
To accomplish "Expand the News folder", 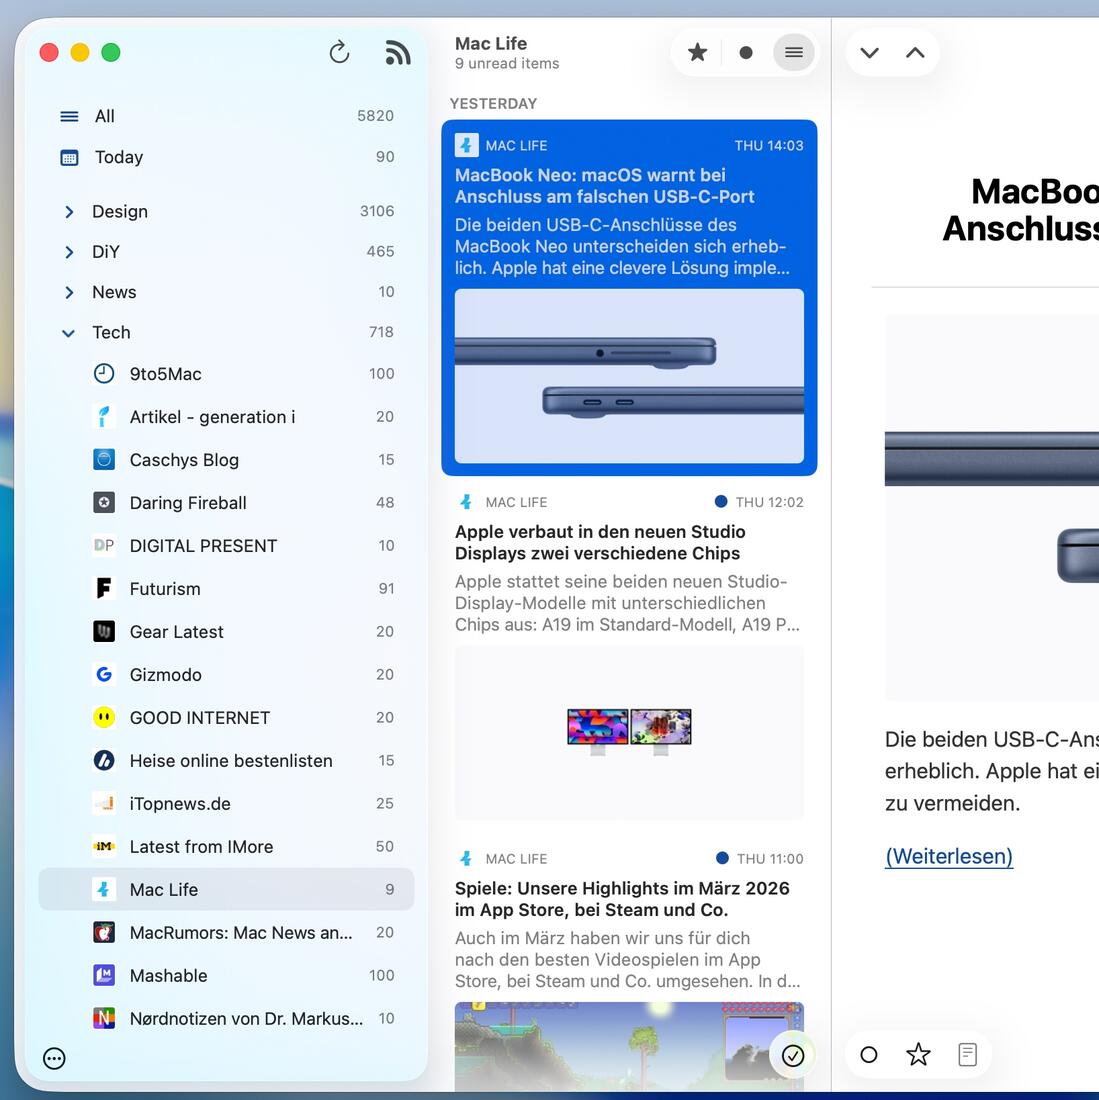I will (69, 293).
